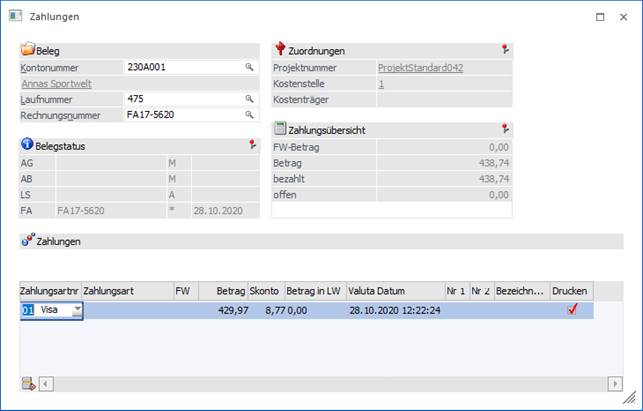
Task: Open the Annas Sportwelt account link
Action: click(56, 83)
